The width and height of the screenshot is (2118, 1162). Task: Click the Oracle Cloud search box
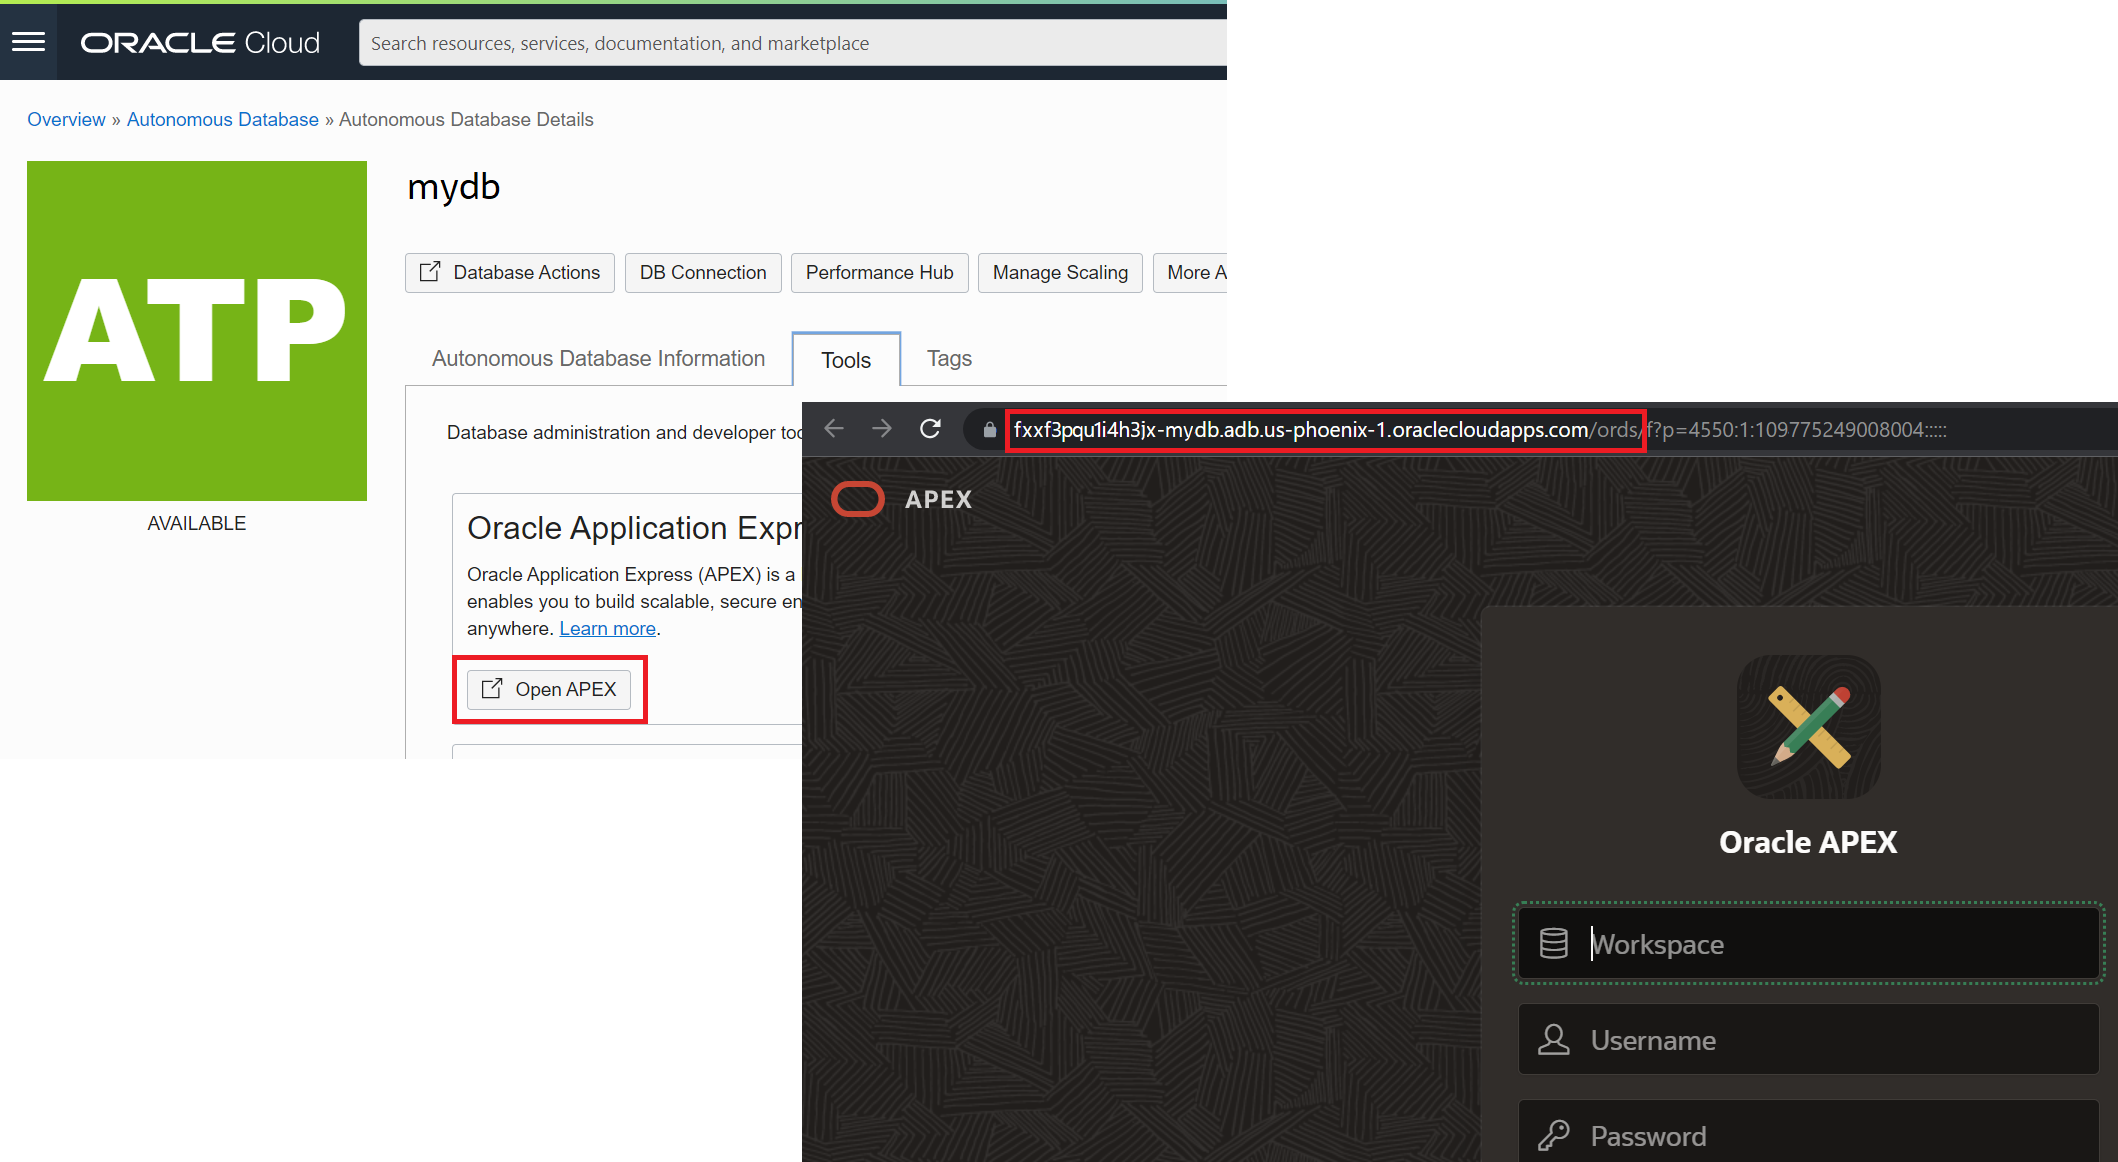click(x=790, y=43)
